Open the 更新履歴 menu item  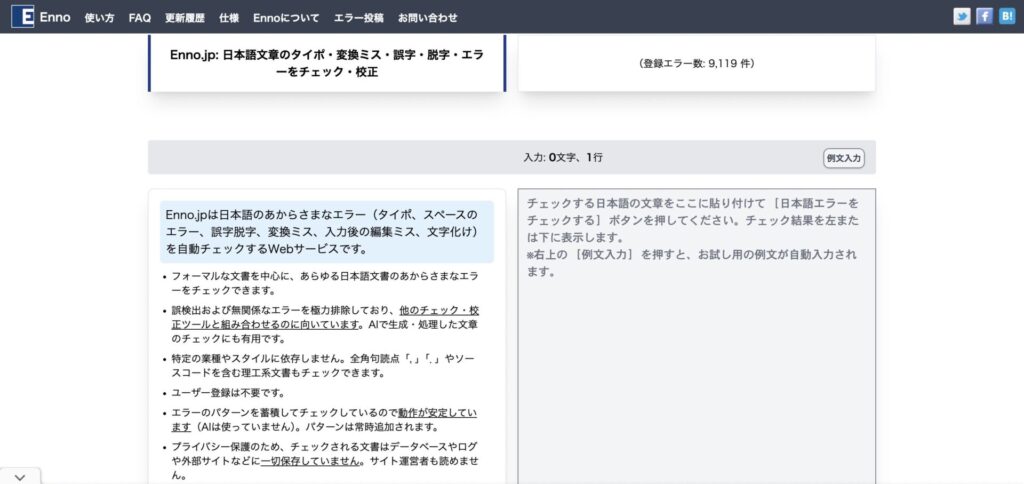(185, 18)
